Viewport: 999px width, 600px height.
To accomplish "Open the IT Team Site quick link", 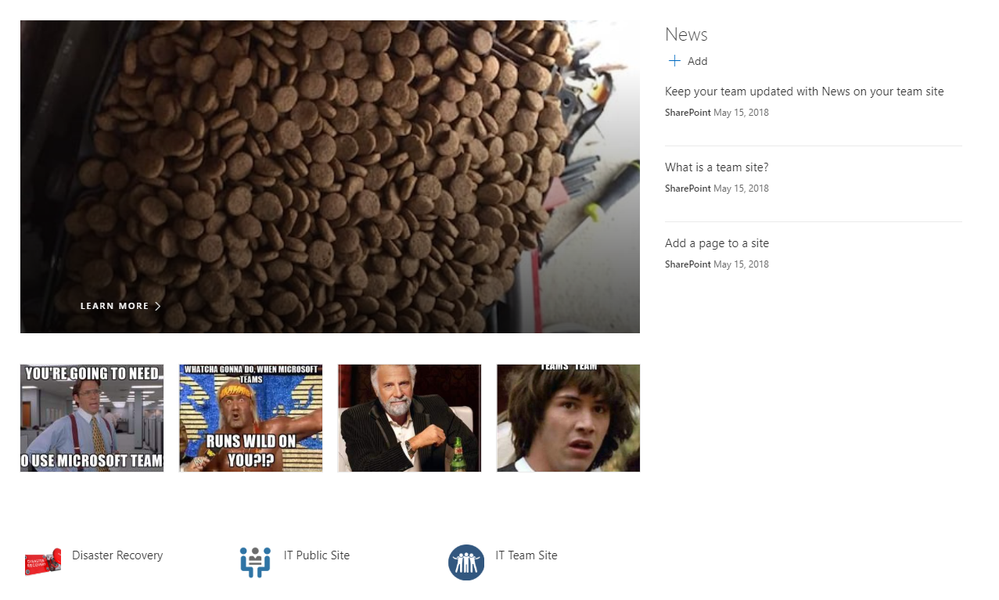I will [x=526, y=555].
